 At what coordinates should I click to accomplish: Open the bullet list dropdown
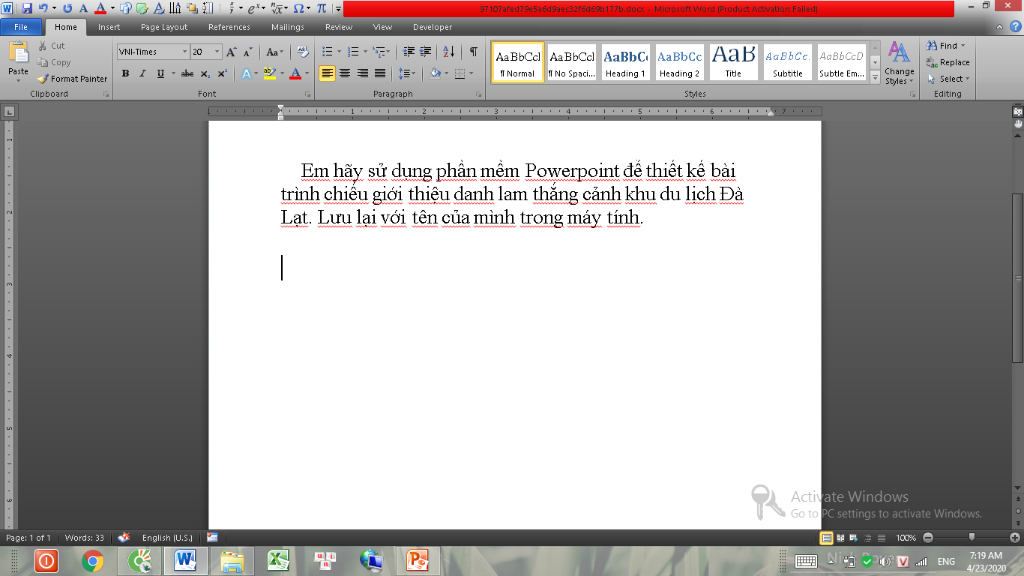[339, 52]
